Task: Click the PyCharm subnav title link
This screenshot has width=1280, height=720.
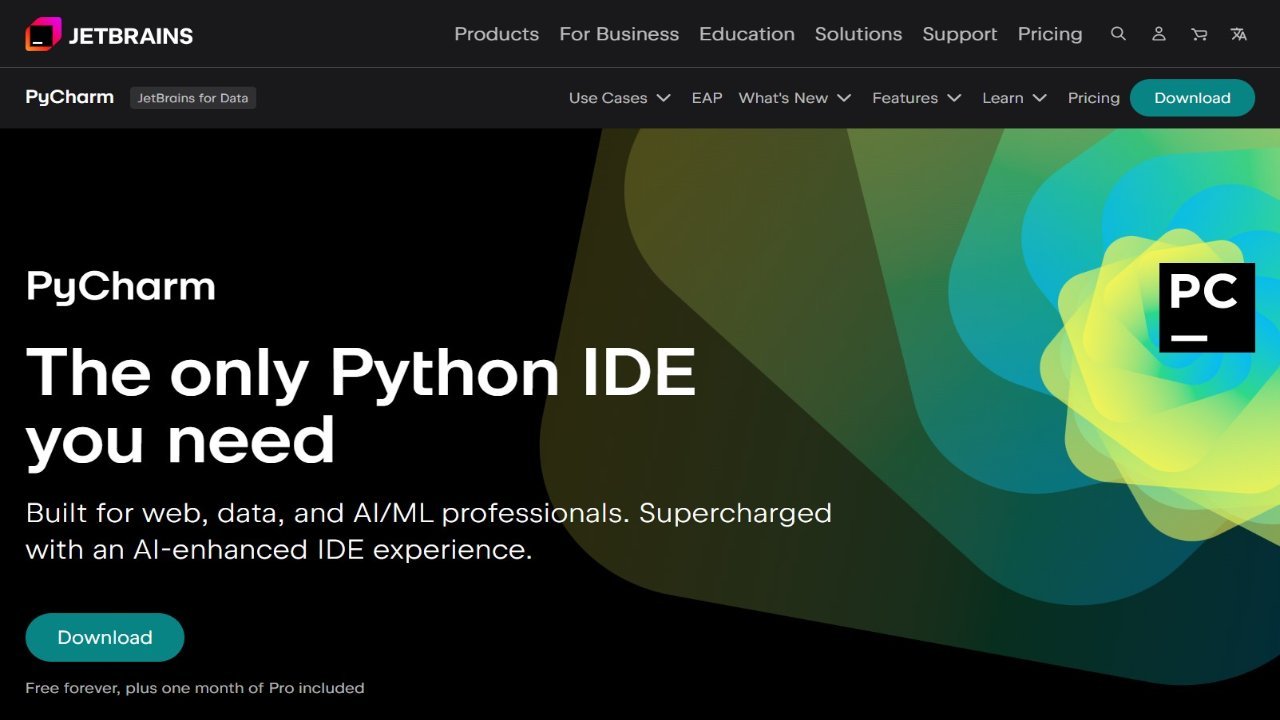Action: click(x=70, y=97)
